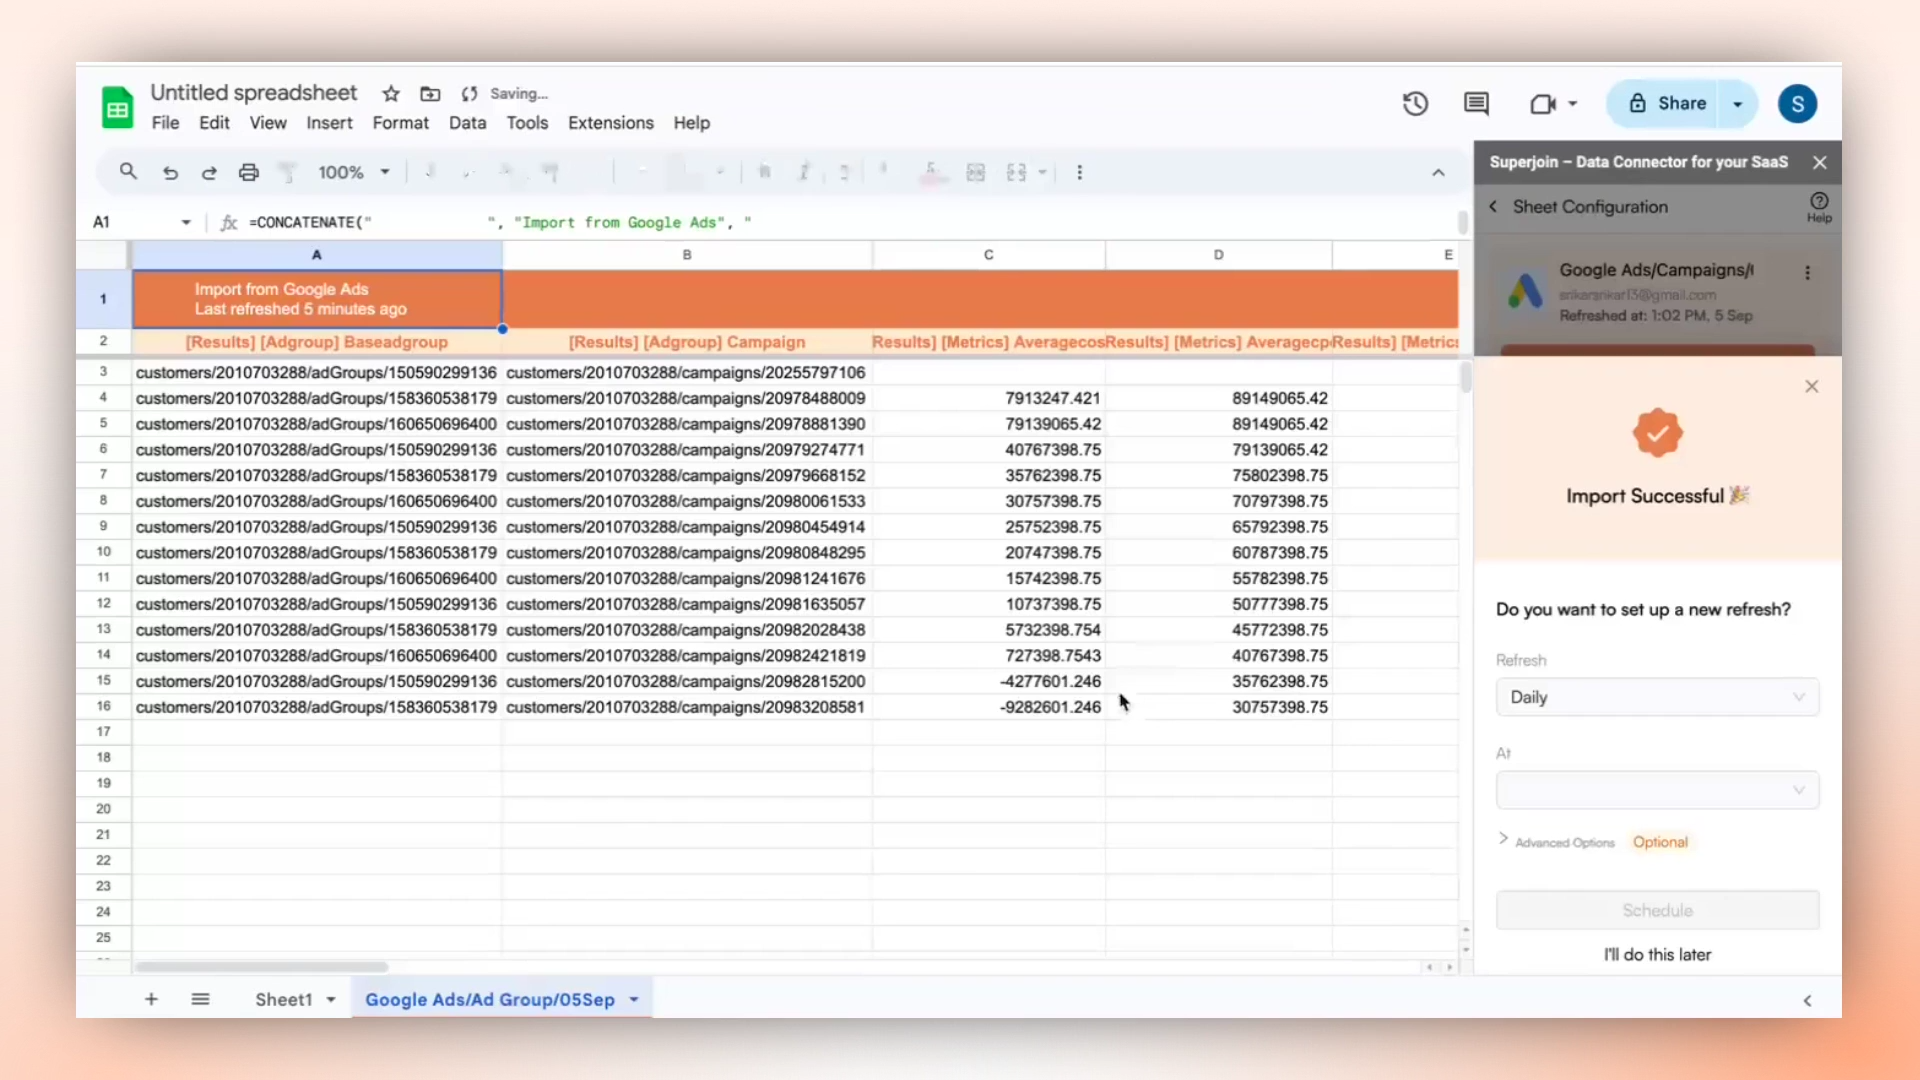
Task: Open the View menu
Action: click(268, 123)
